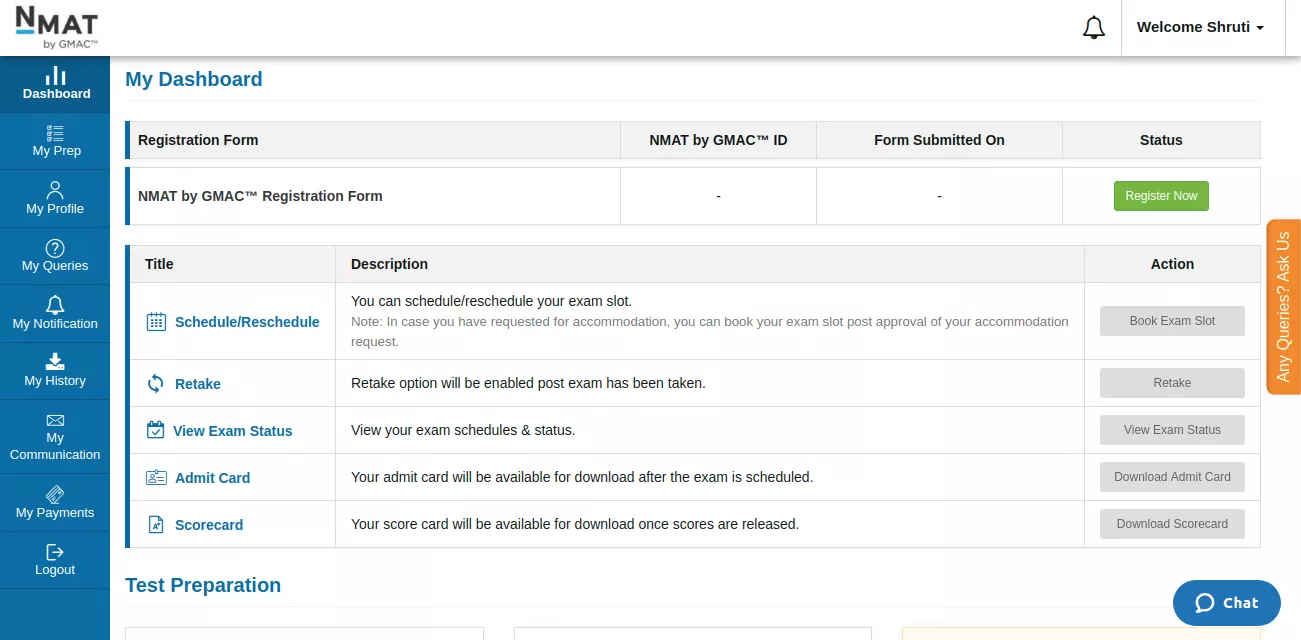Viewport: 1301px width, 640px height.
Task: Click the Status column header
Action: 1161,140
